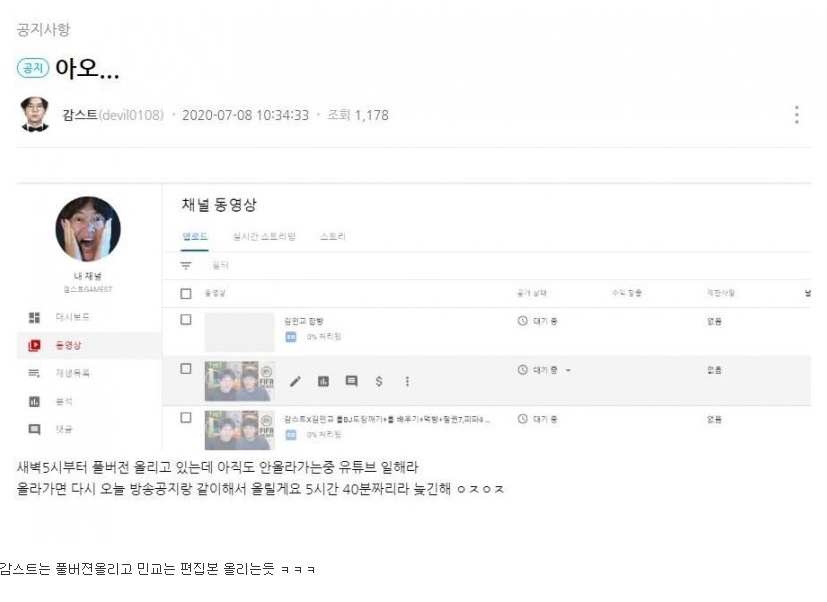Open 대시보드 dashboard in sidebar

click(x=72, y=317)
